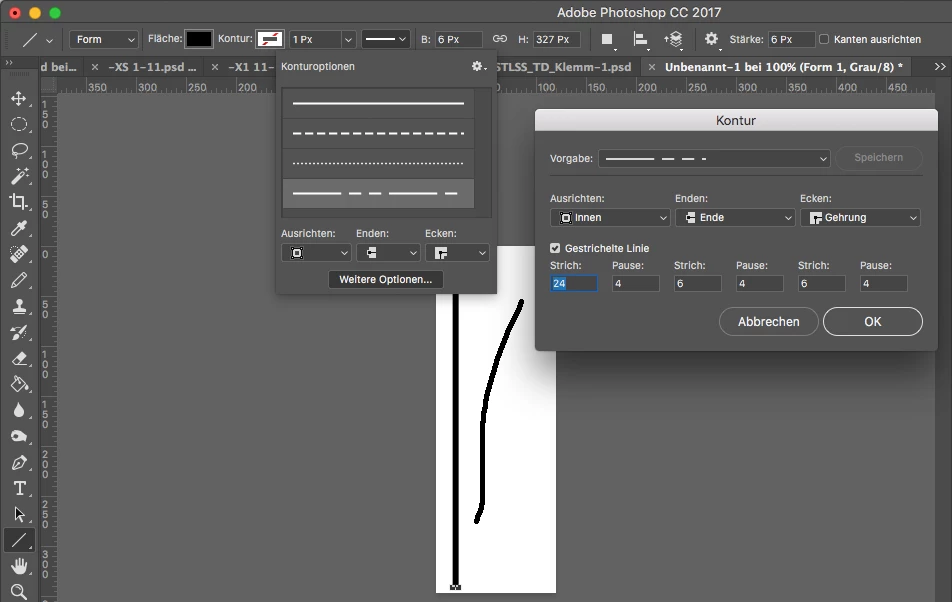952x602 pixels.
Task: Expand the toolbar panel double arrow
Action: [9, 62]
